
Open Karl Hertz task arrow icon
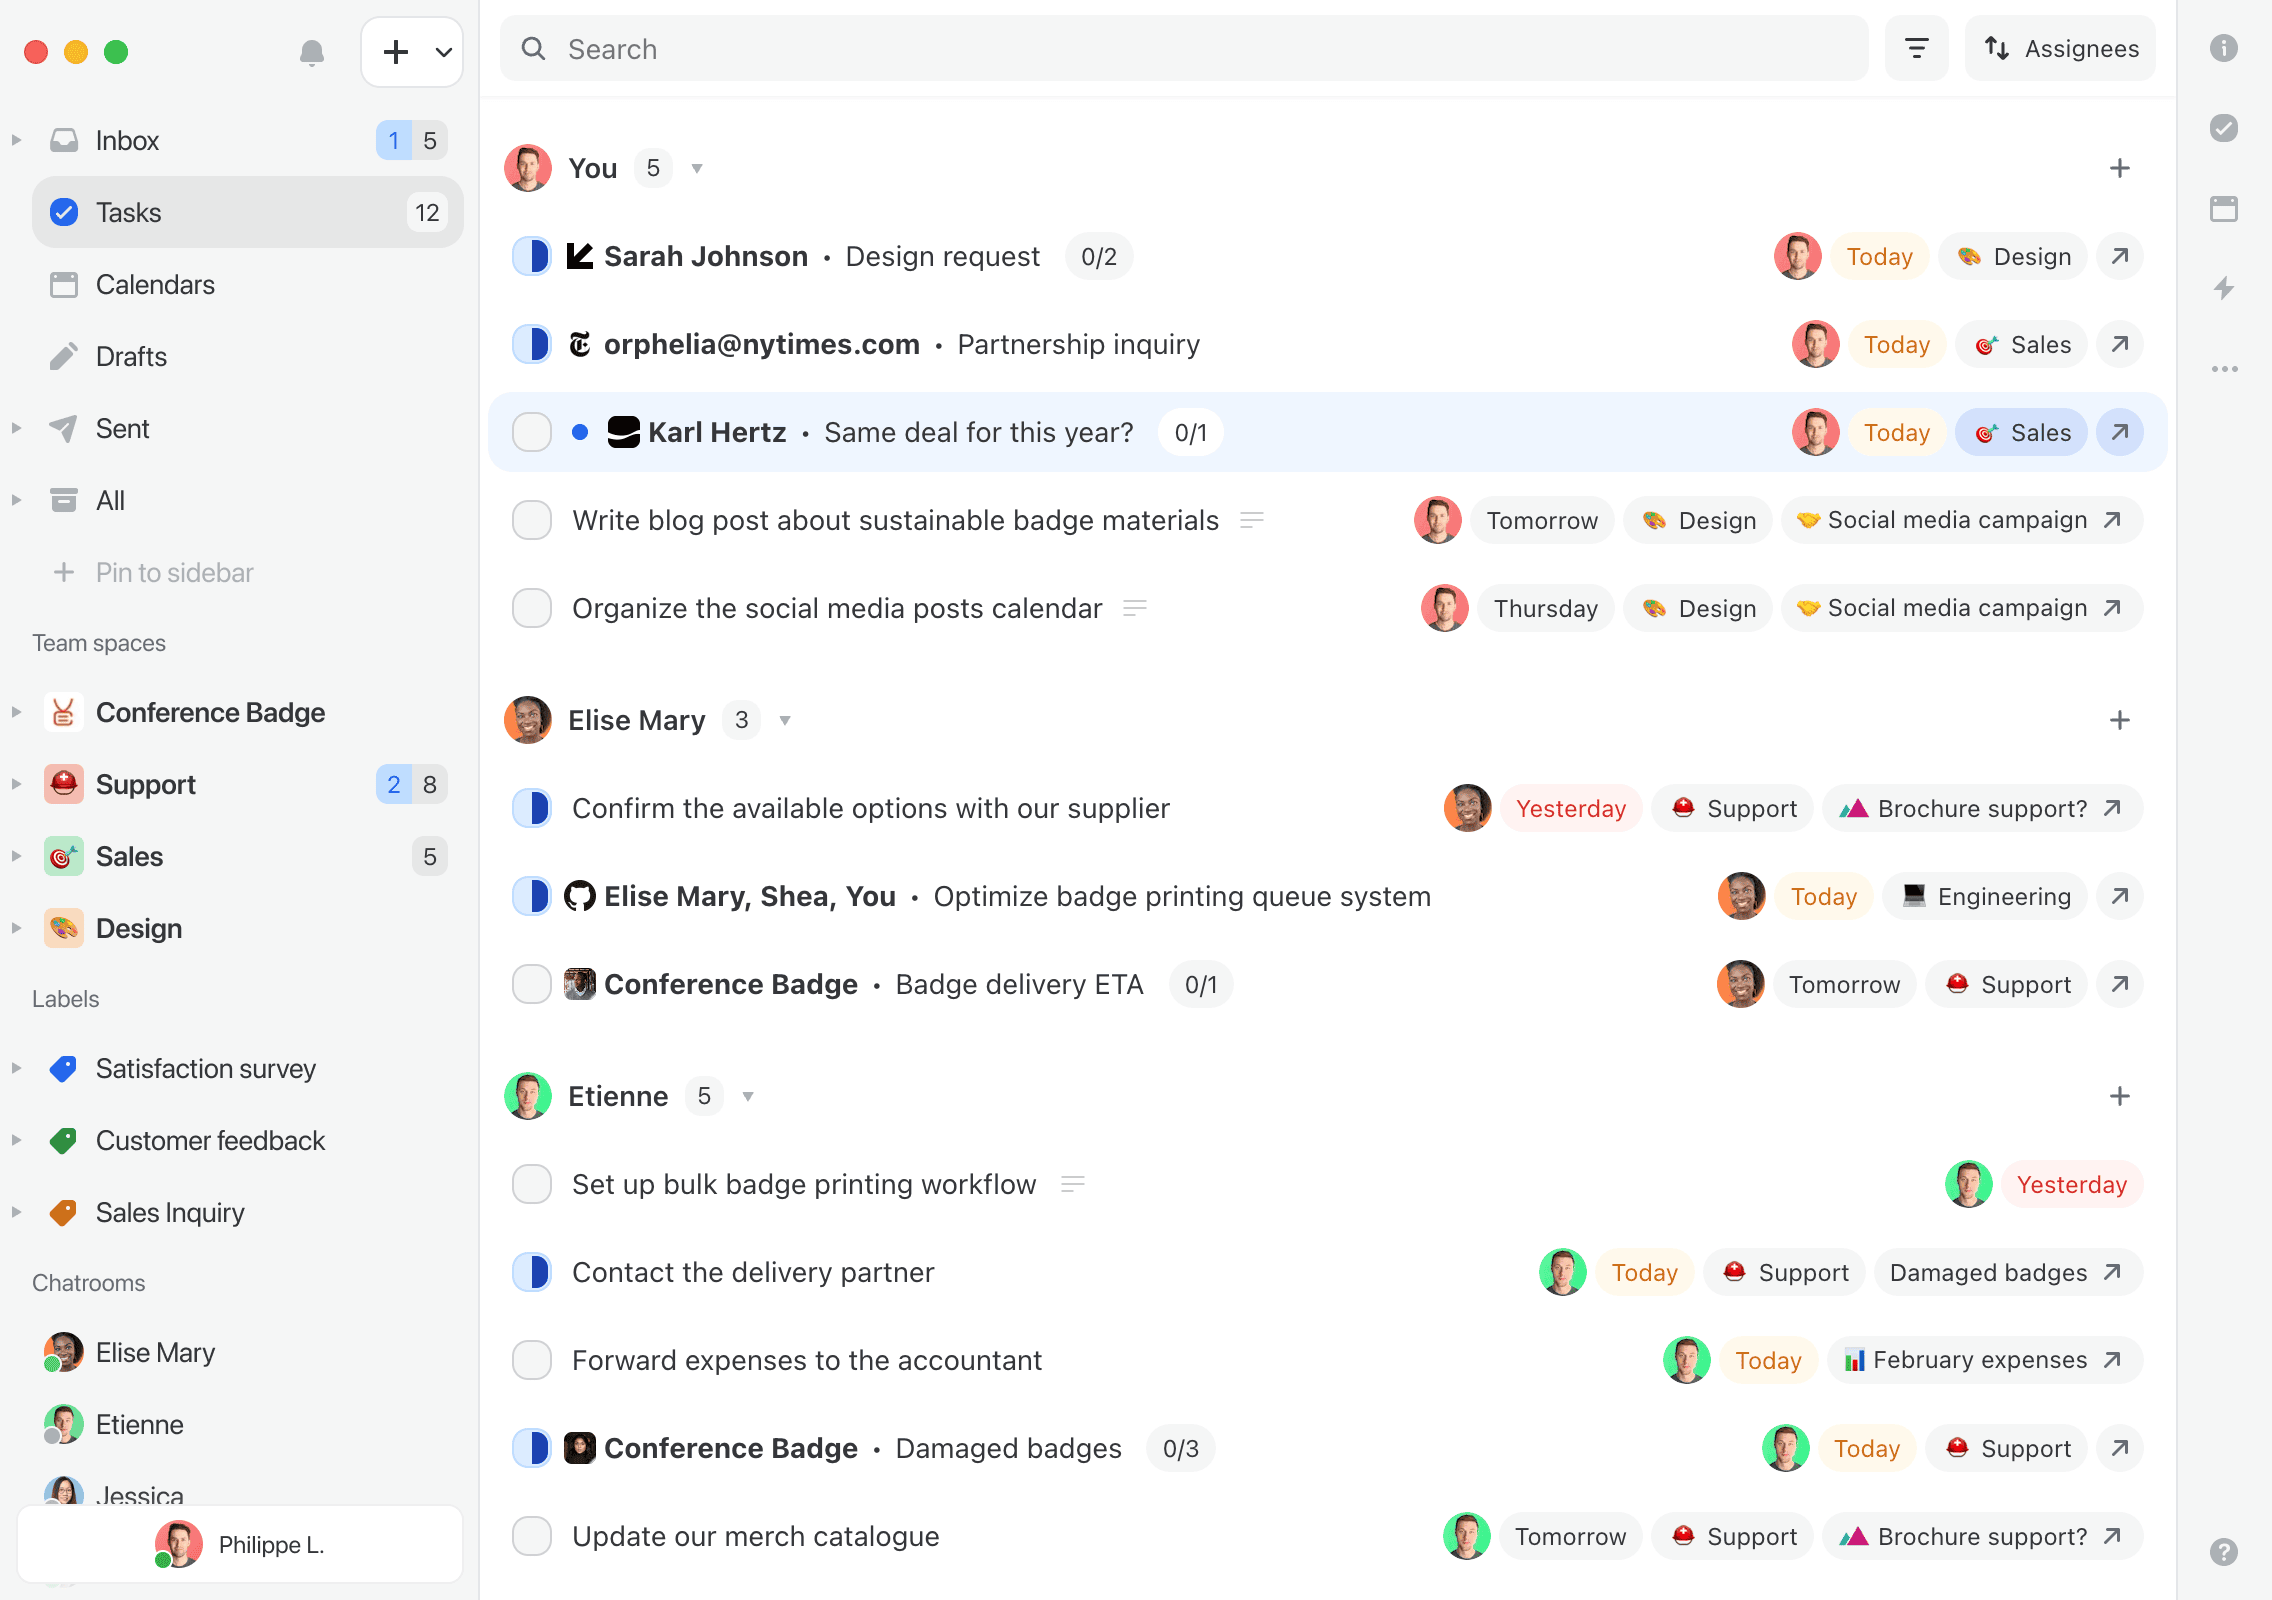2120,432
